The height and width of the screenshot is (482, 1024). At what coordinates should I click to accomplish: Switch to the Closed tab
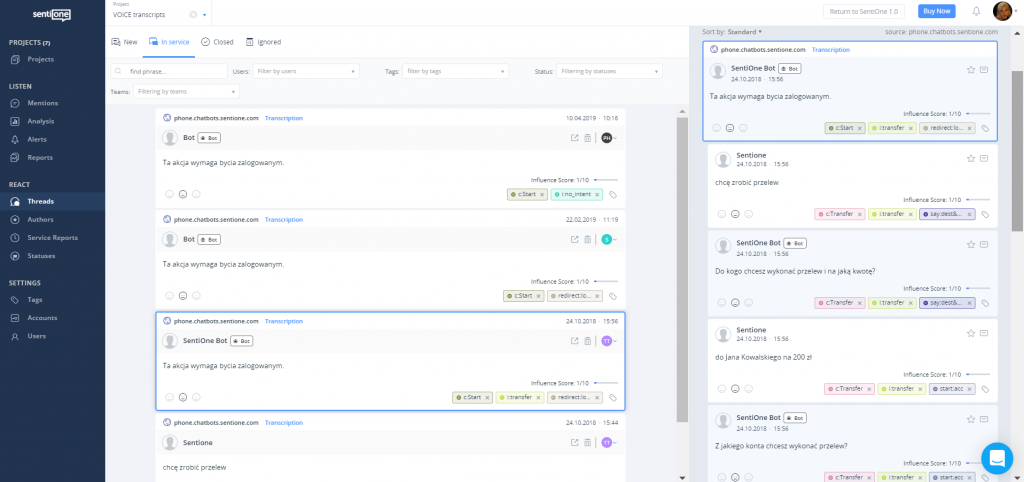point(217,42)
